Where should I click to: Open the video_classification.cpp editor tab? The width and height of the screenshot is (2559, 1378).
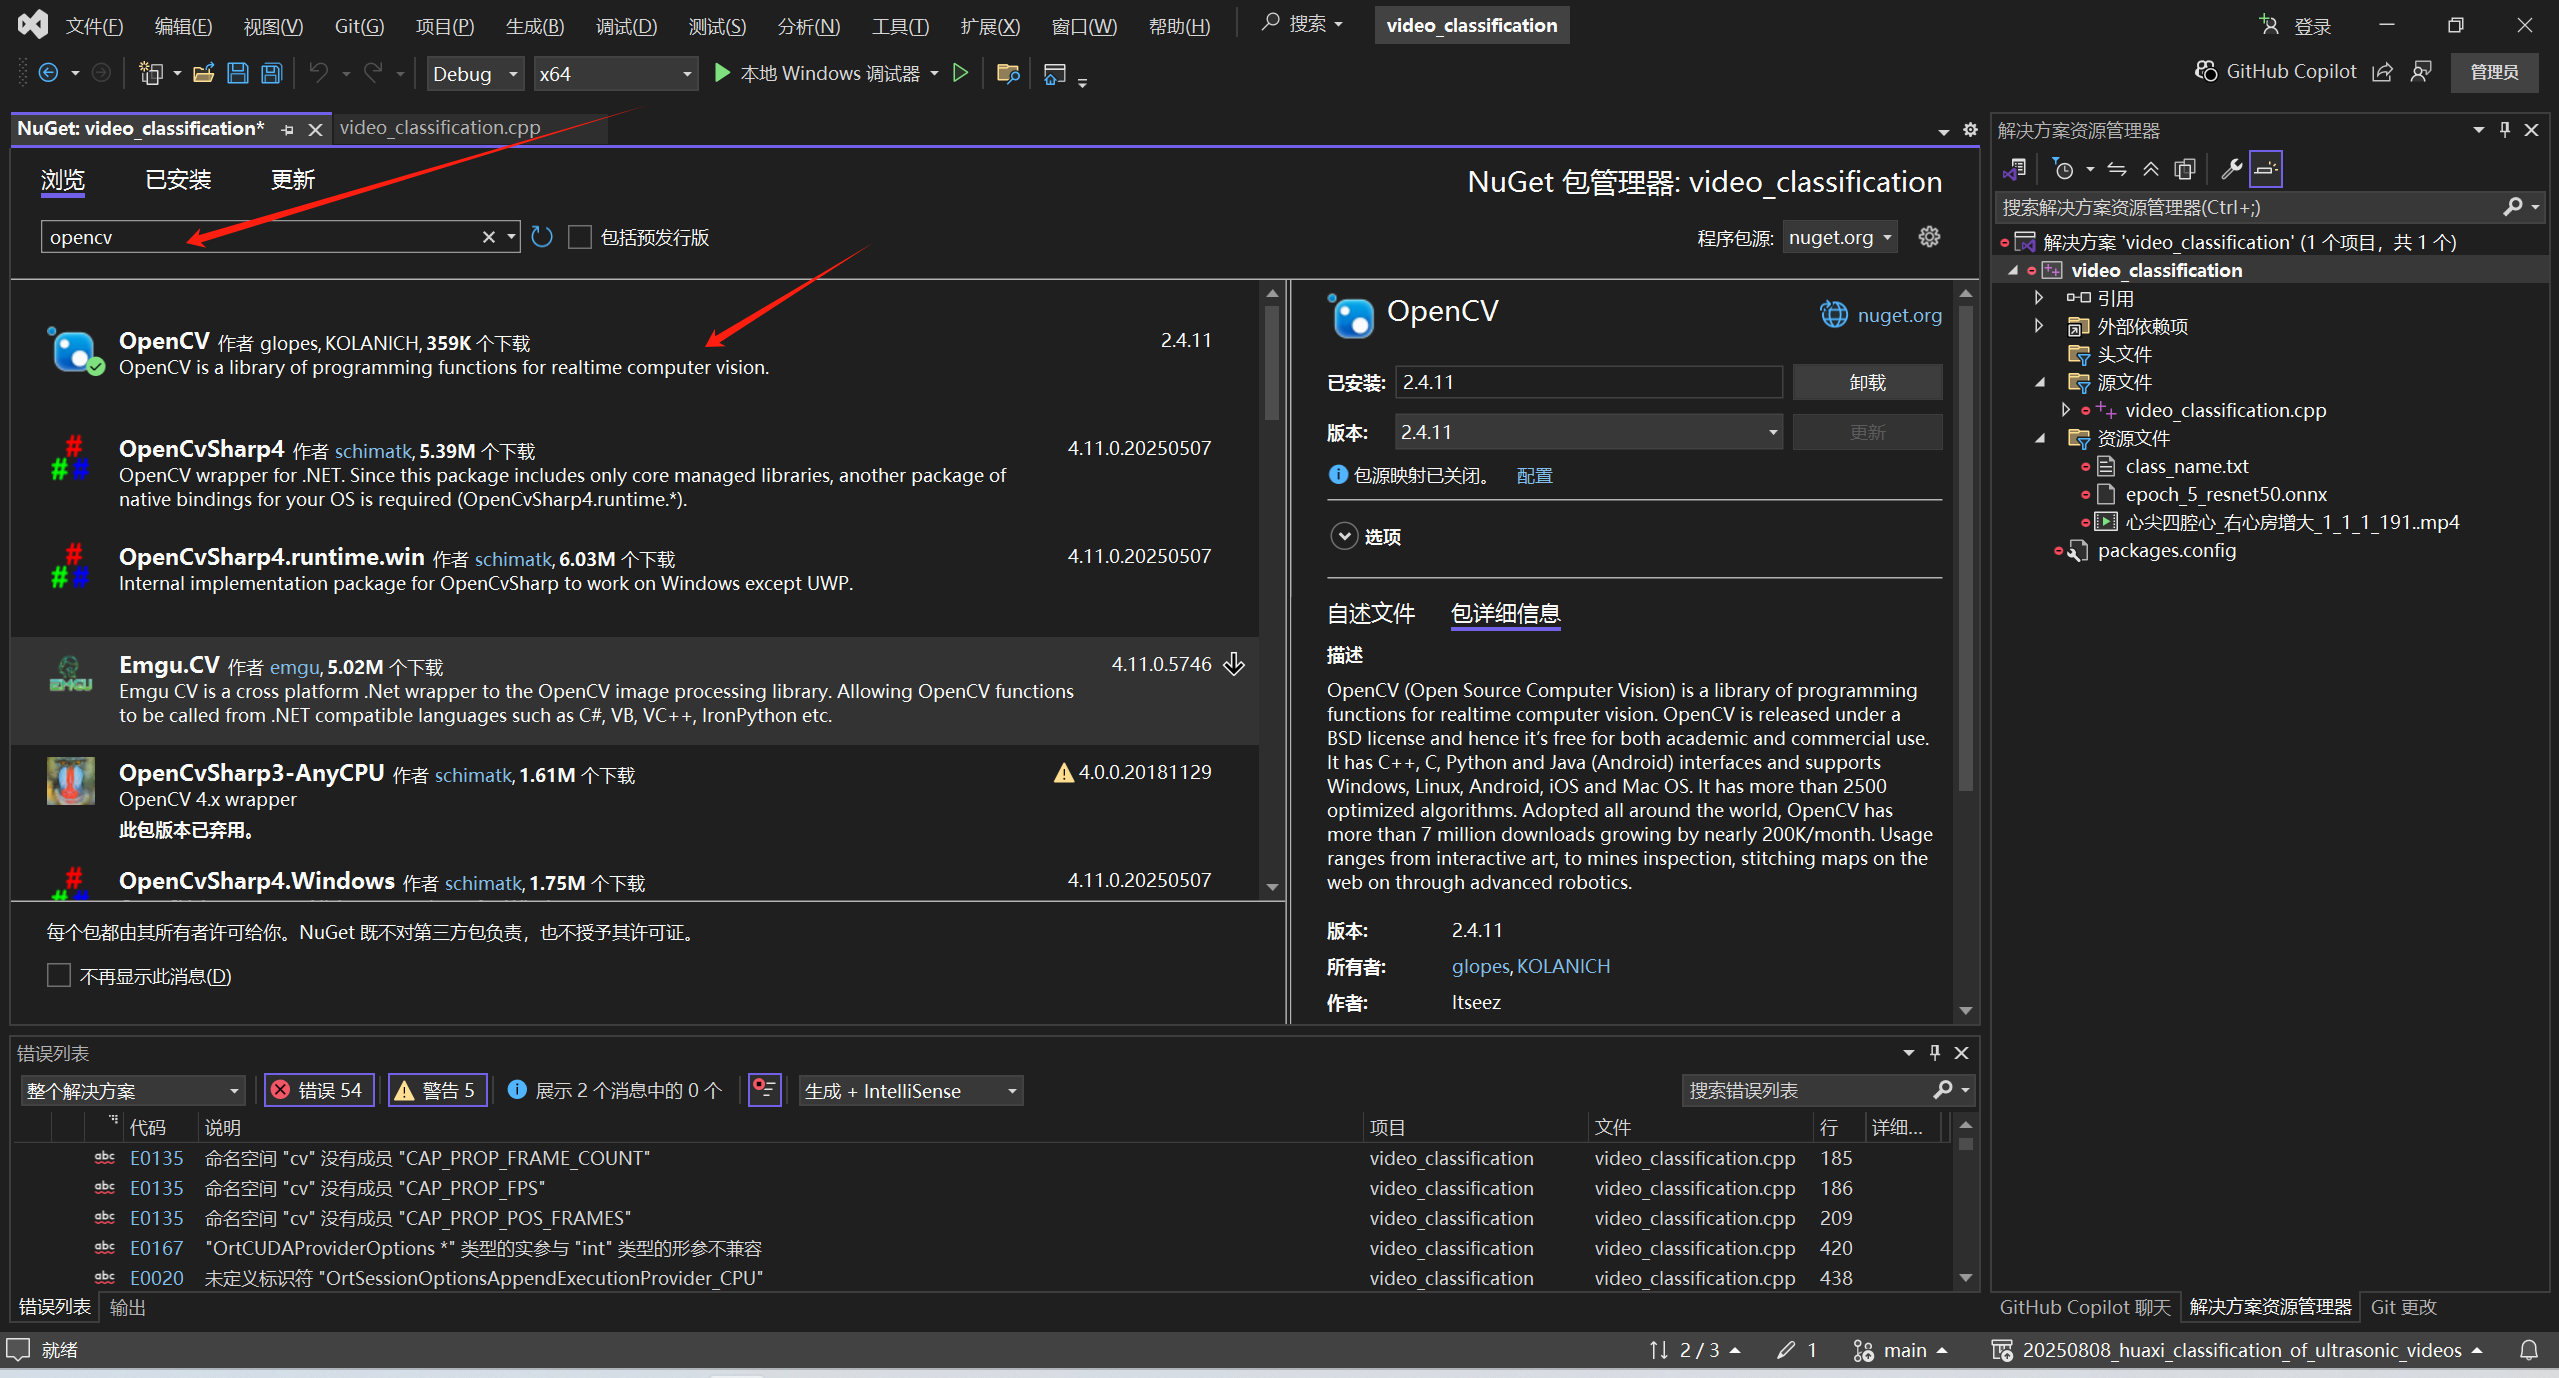[x=440, y=128]
